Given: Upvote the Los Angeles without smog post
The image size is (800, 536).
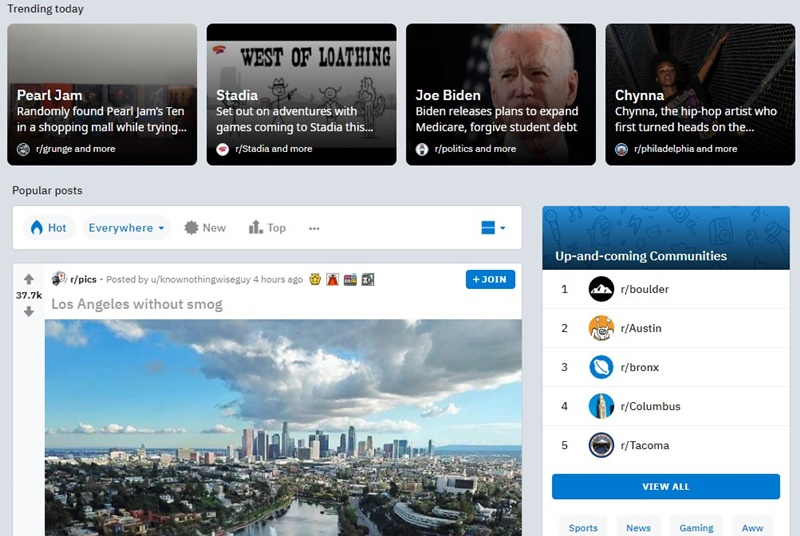Looking at the screenshot, I should 28,279.
